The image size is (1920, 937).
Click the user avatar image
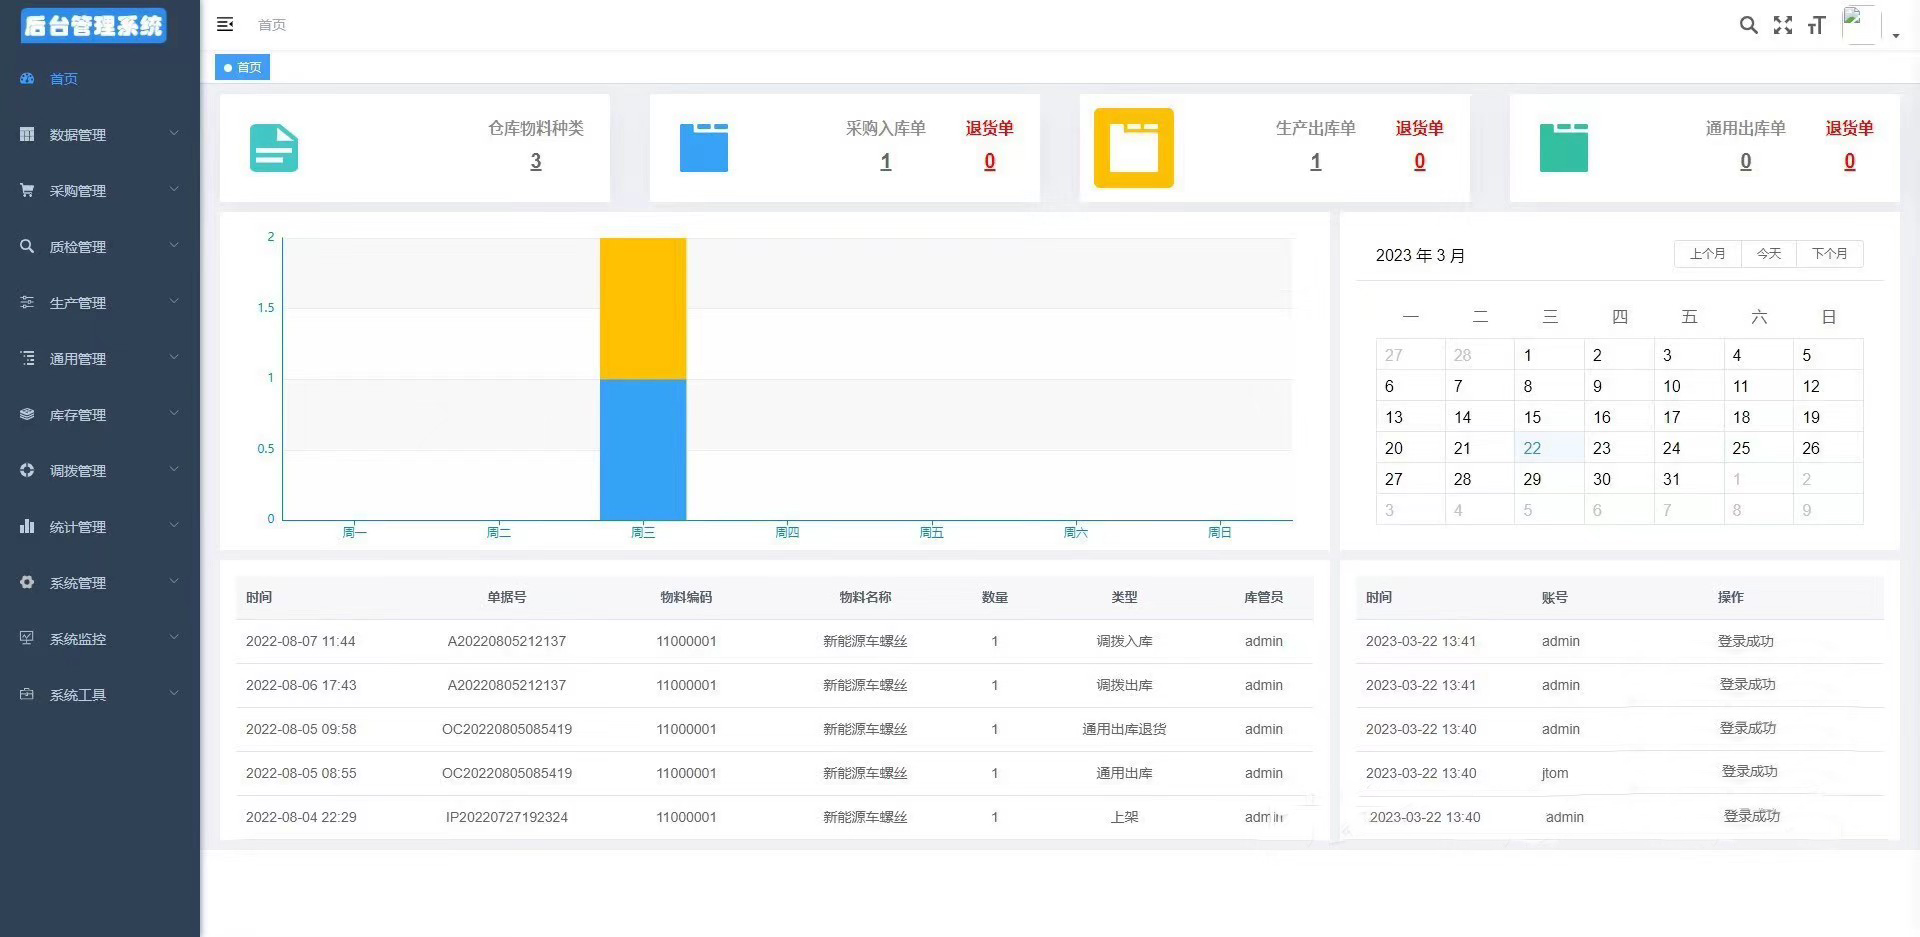tap(1858, 24)
